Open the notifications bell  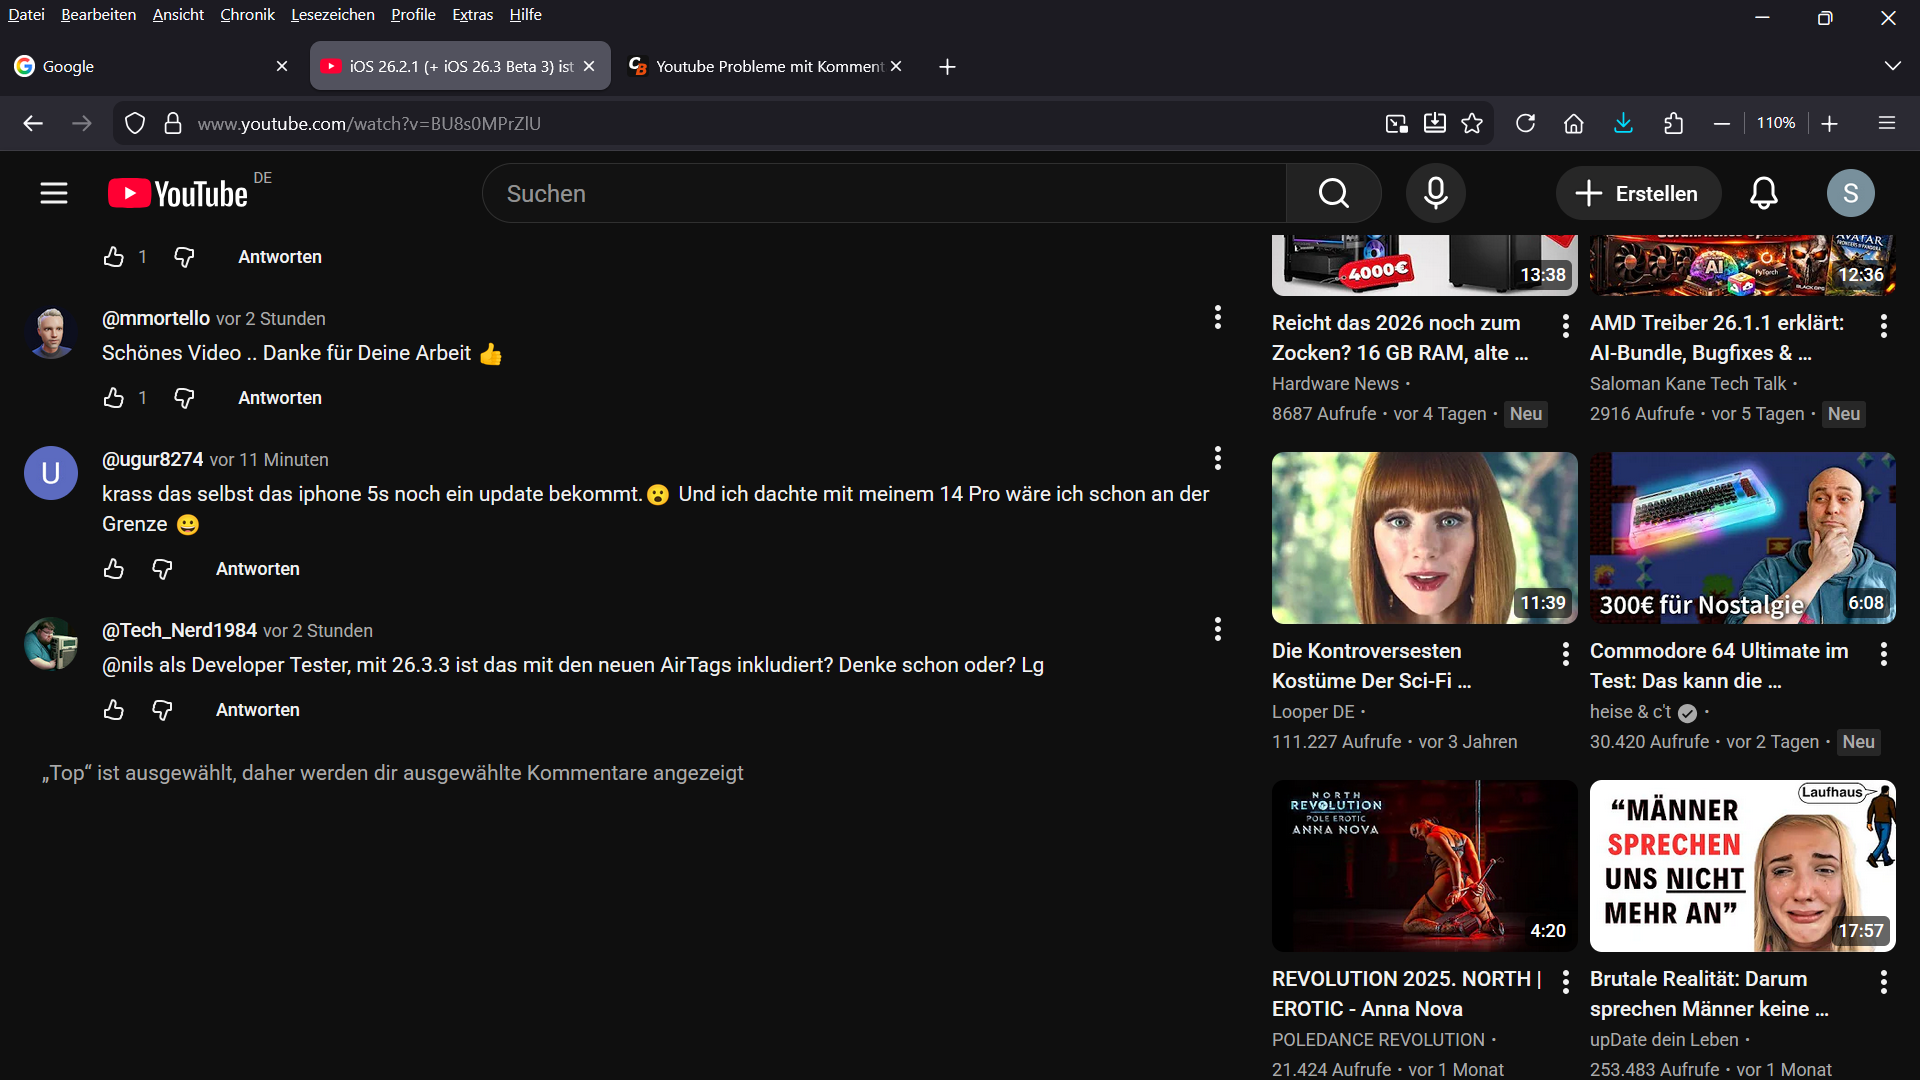coord(1763,193)
